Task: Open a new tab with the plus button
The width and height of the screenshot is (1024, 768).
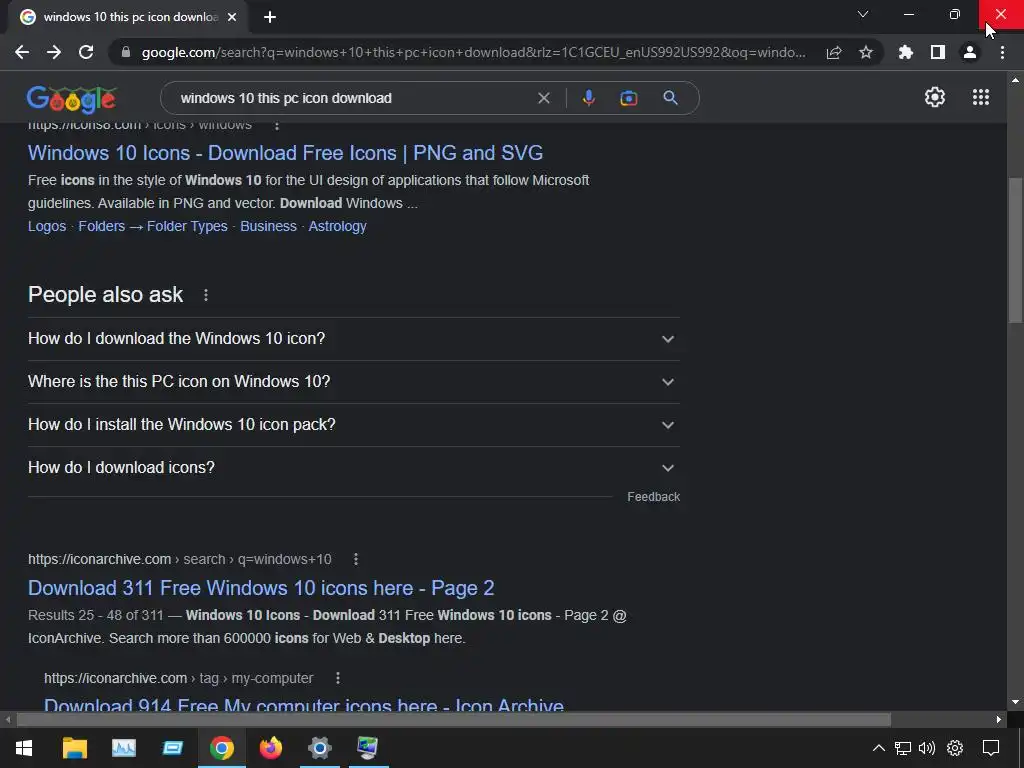Action: 270,17
